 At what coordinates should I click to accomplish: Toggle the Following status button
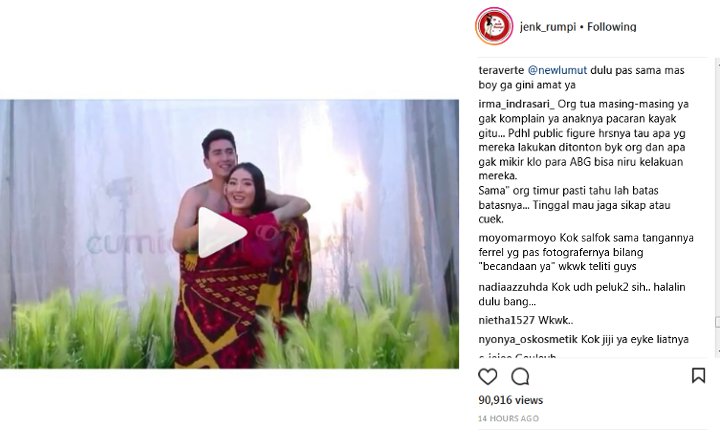click(612, 27)
